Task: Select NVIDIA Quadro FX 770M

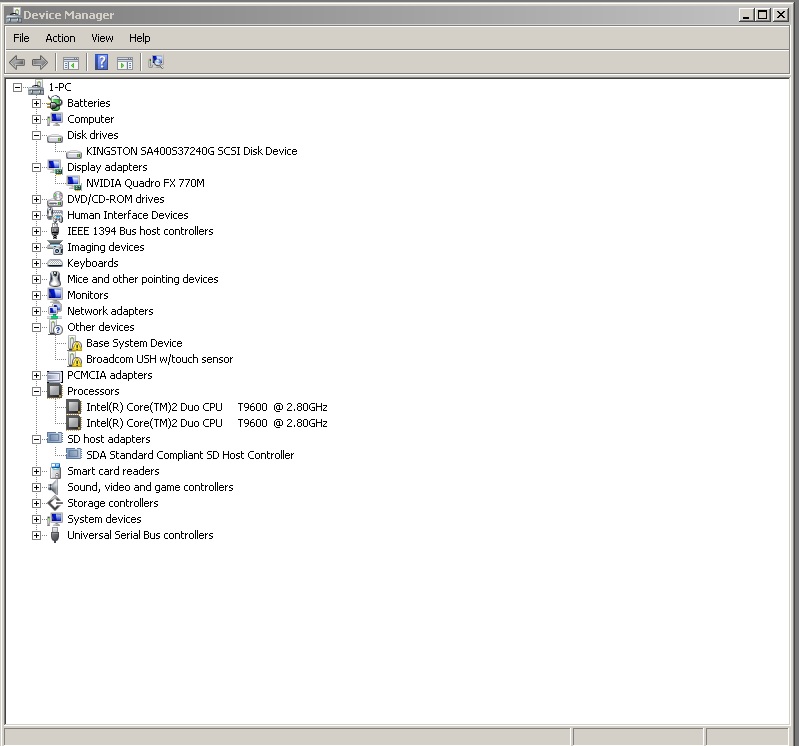Action: click(145, 183)
